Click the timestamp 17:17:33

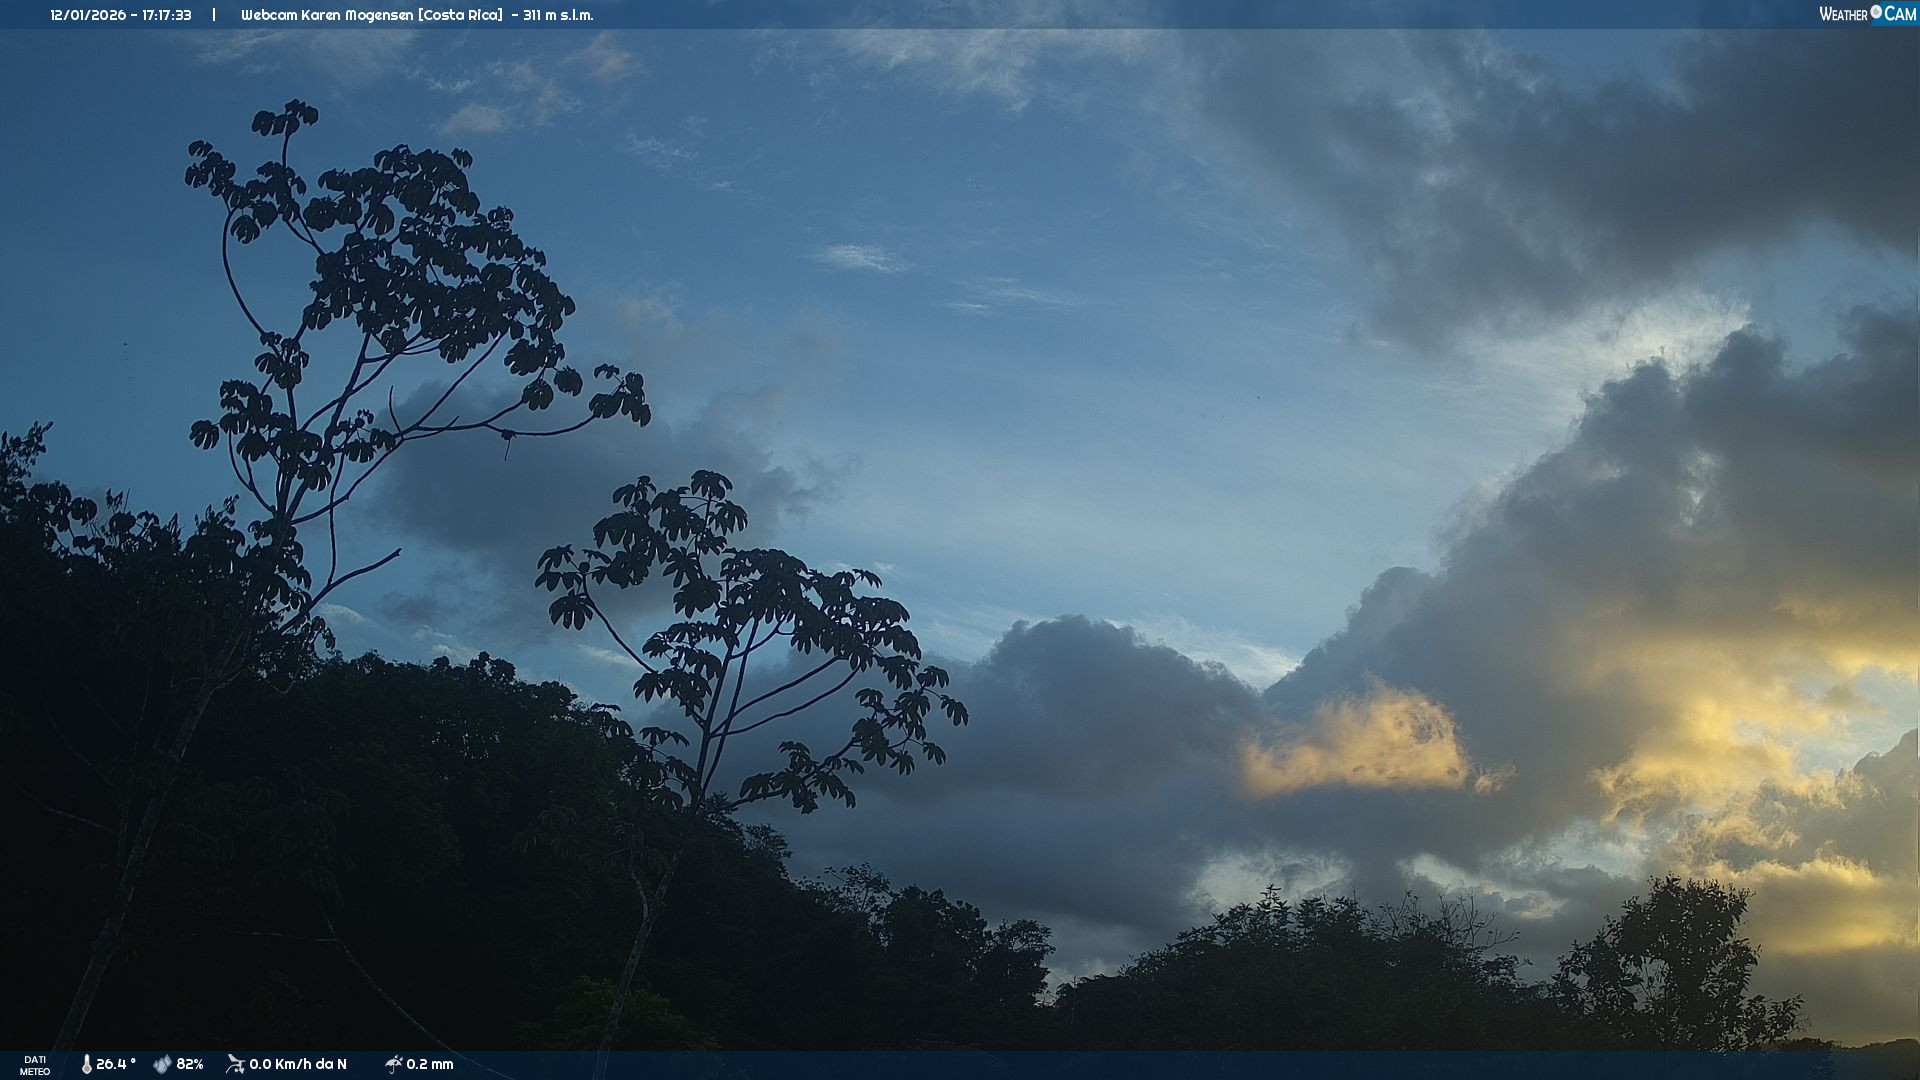(166, 15)
